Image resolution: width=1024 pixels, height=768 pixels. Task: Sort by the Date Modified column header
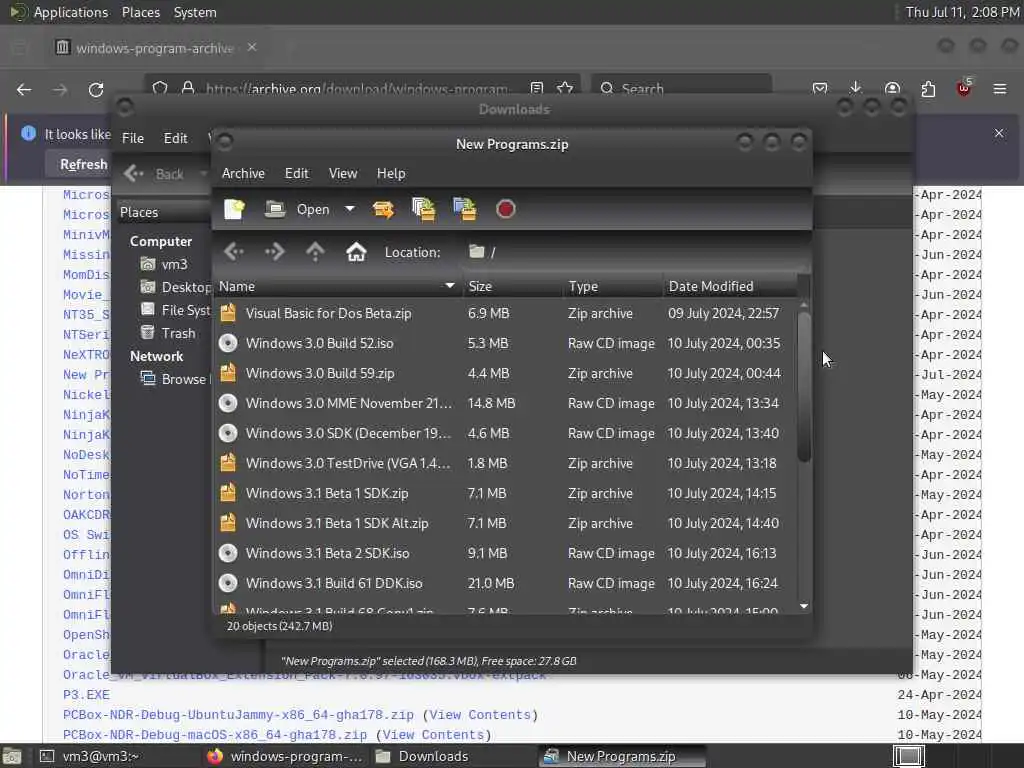pos(730,286)
